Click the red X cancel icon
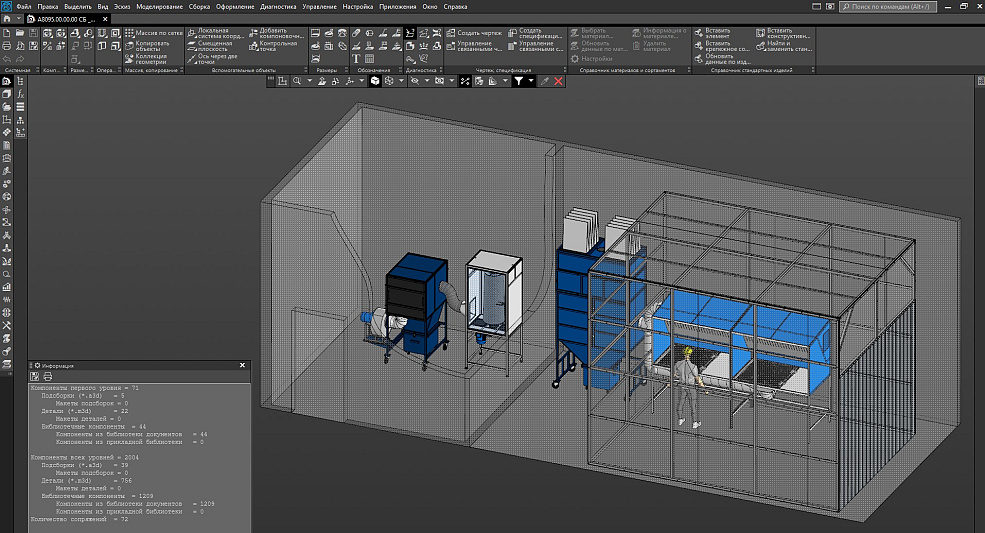The width and height of the screenshot is (985, 533). (x=558, y=81)
